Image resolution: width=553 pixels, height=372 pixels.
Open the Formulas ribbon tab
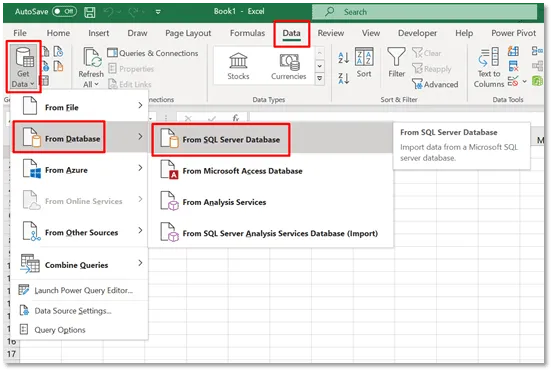point(247,33)
